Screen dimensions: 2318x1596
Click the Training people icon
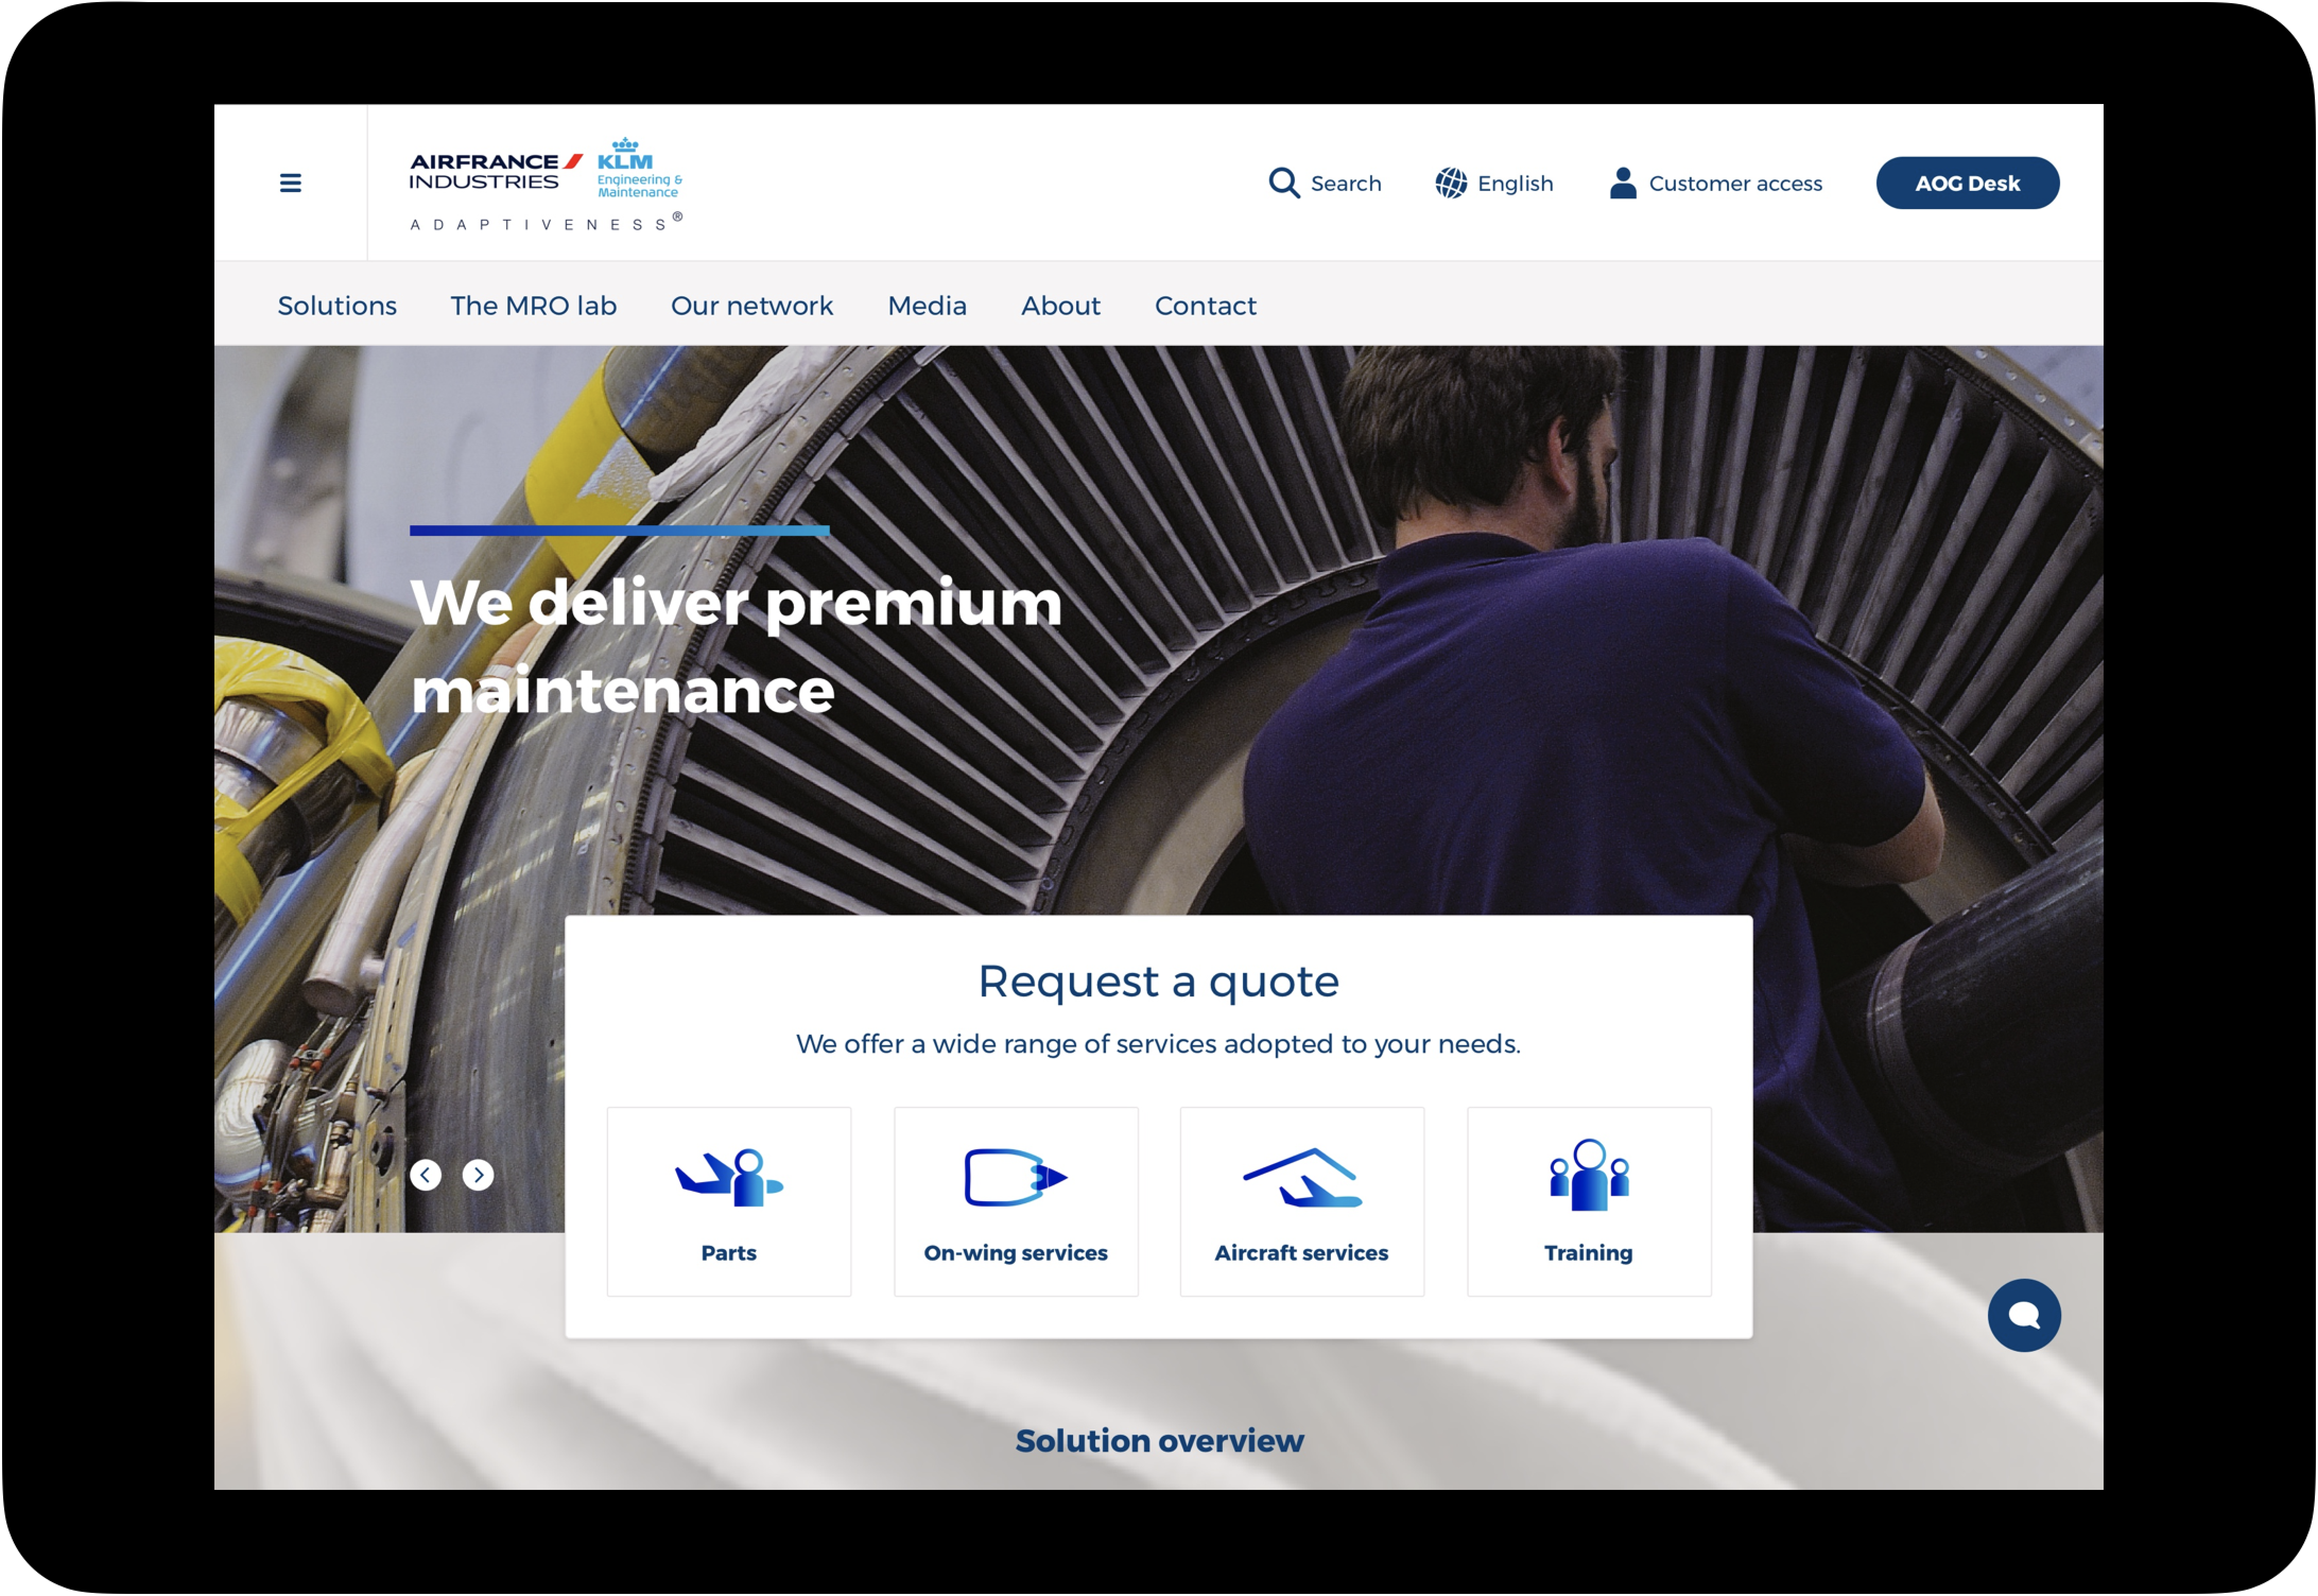(x=1588, y=1175)
